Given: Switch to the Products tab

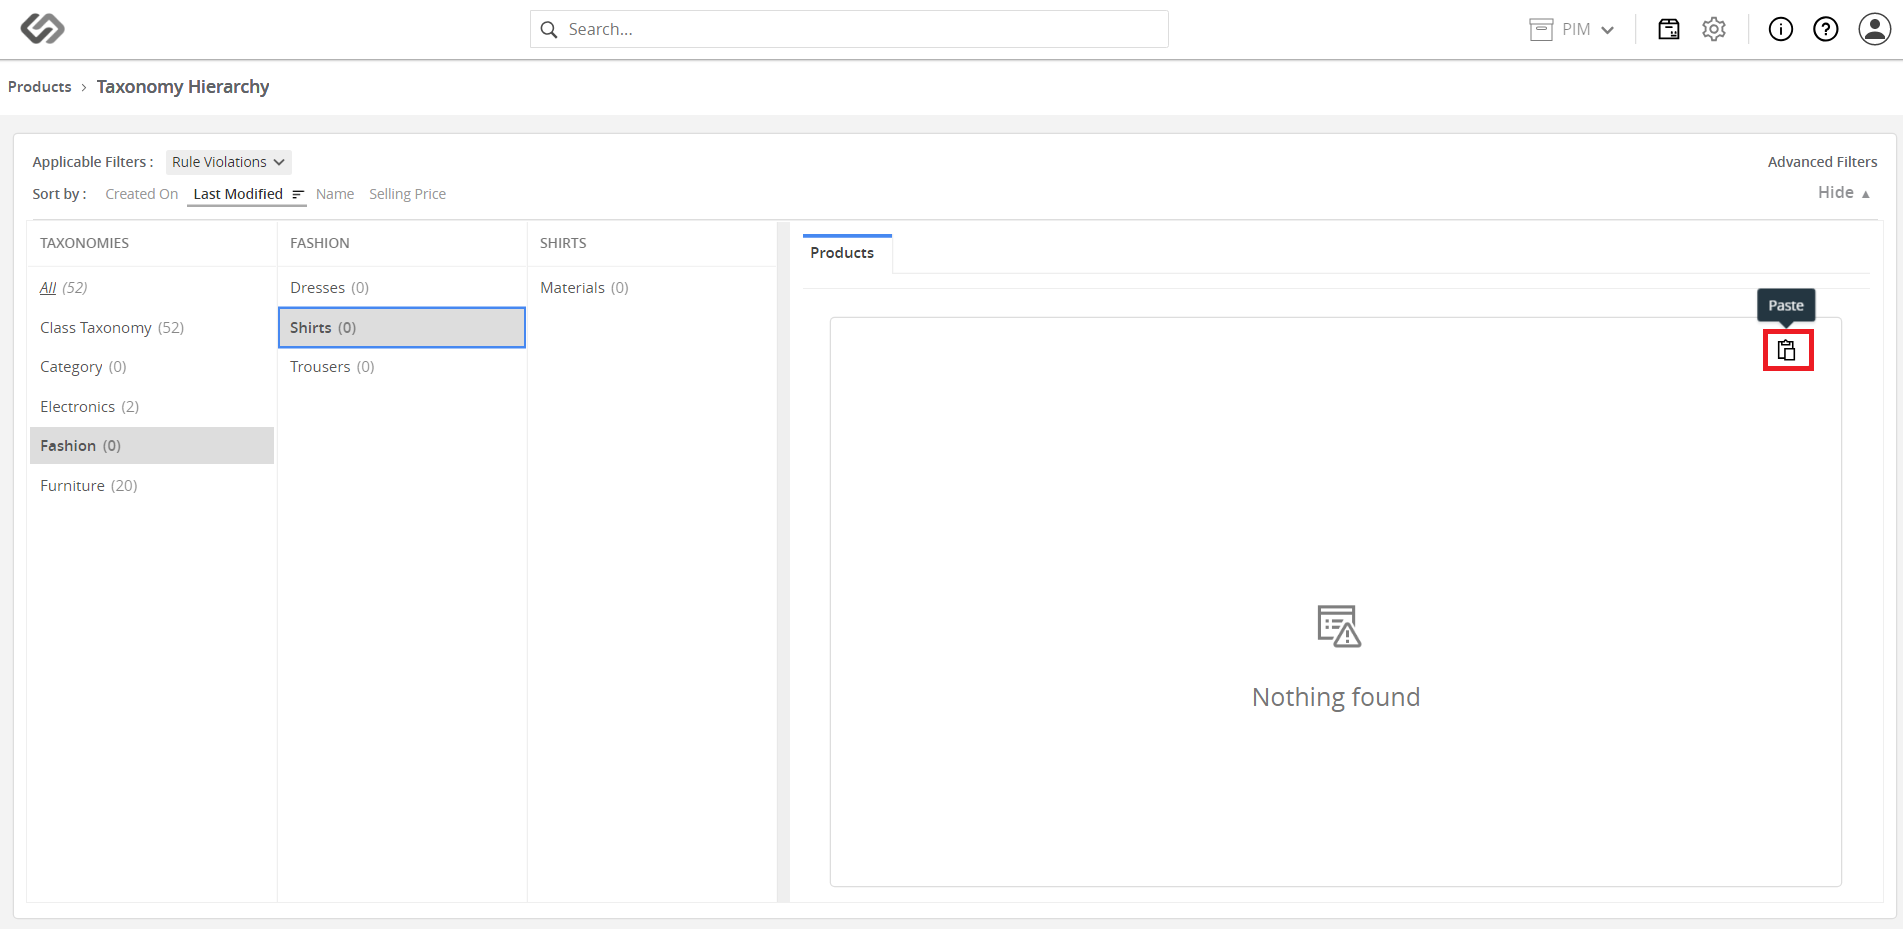Looking at the screenshot, I should [x=842, y=253].
